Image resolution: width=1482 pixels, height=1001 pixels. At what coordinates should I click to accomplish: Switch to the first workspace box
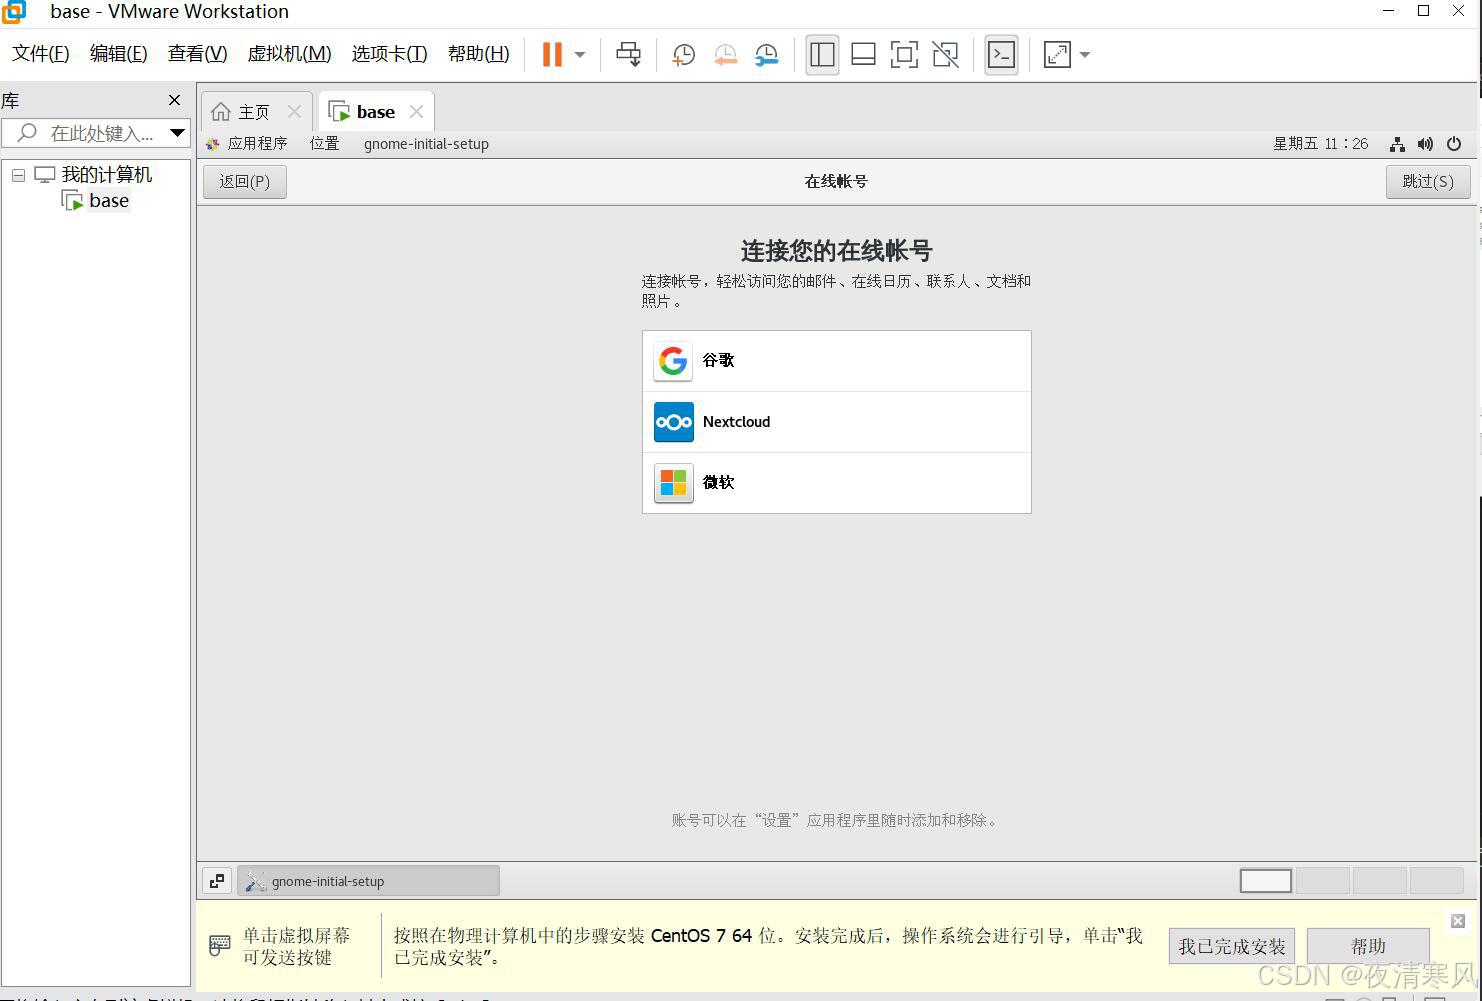1266,881
